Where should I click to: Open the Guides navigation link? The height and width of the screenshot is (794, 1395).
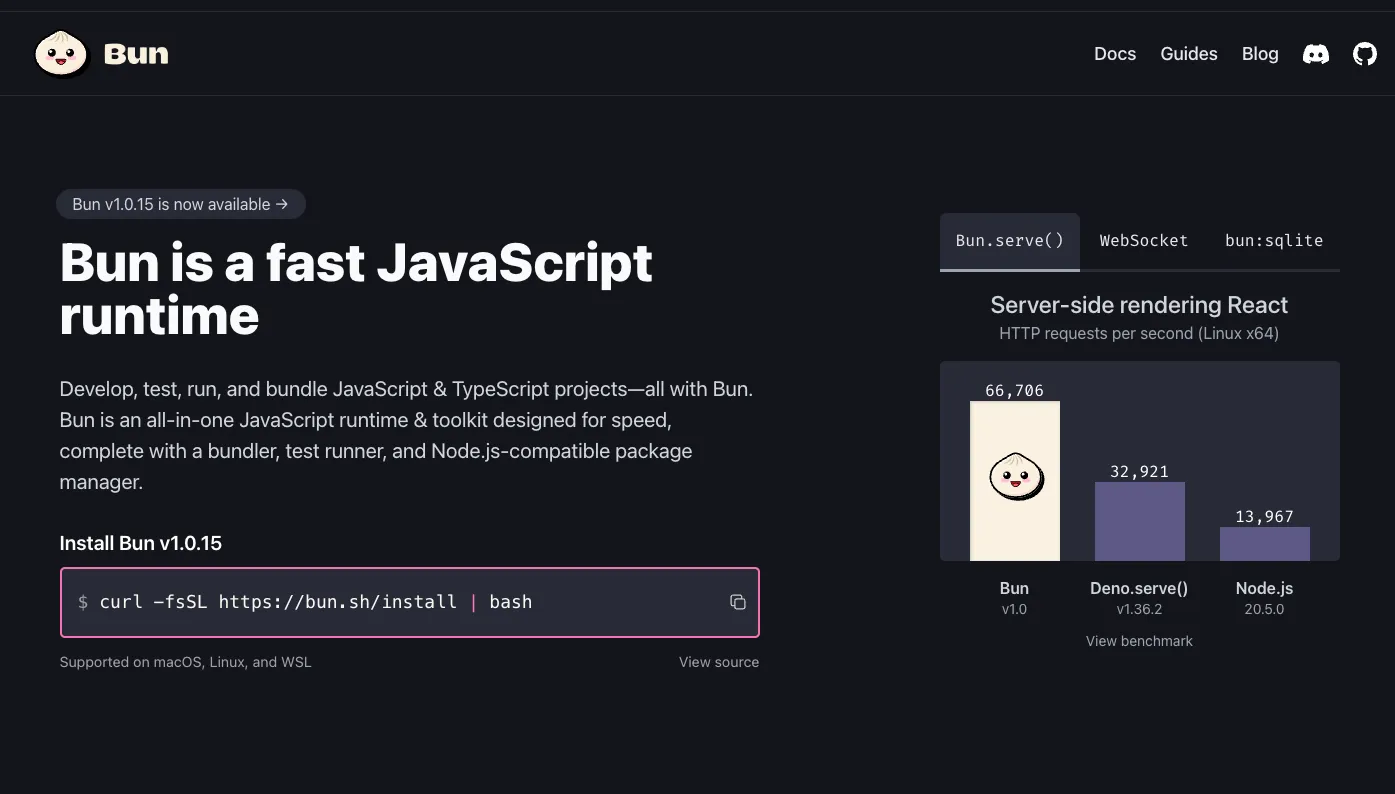click(x=1189, y=54)
